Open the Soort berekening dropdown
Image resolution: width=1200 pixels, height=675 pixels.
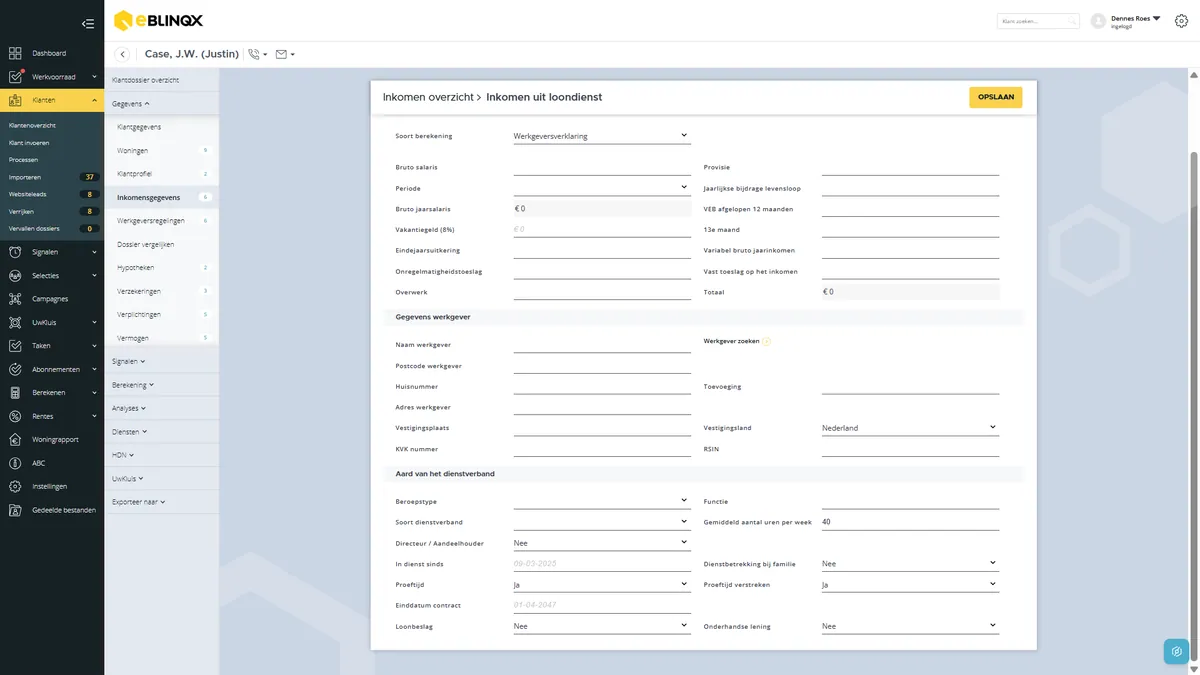(601, 135)
